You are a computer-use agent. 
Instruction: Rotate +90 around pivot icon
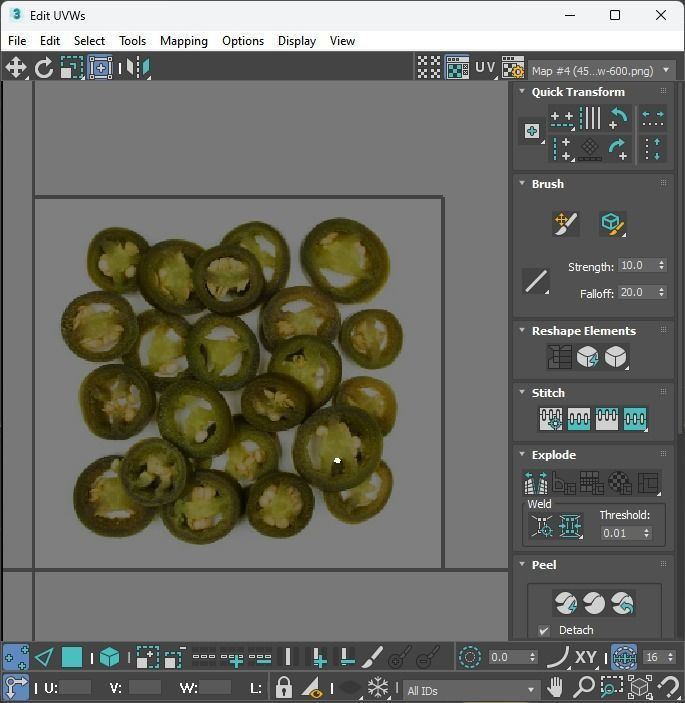619,149
